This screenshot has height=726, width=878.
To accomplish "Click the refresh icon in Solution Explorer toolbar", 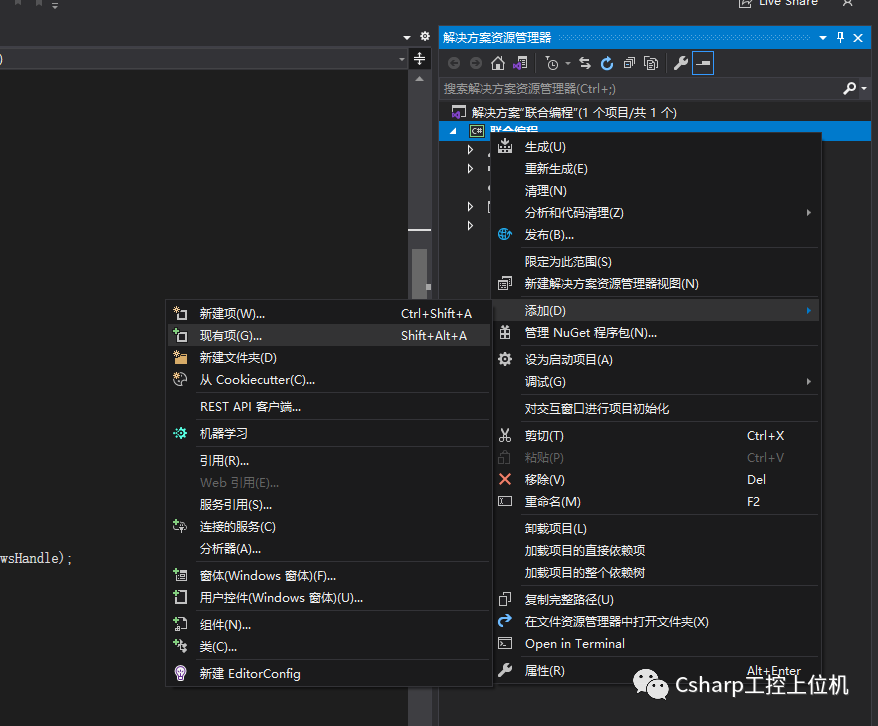I will click(x=607, y=63).
